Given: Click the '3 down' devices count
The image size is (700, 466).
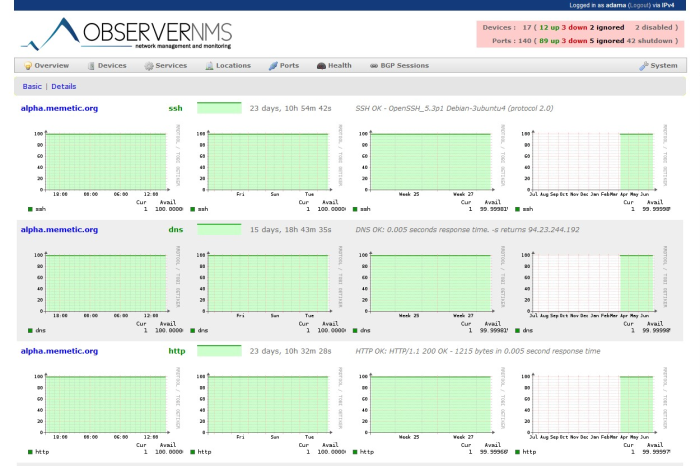Looking at the screenshot, I should 574,28.
